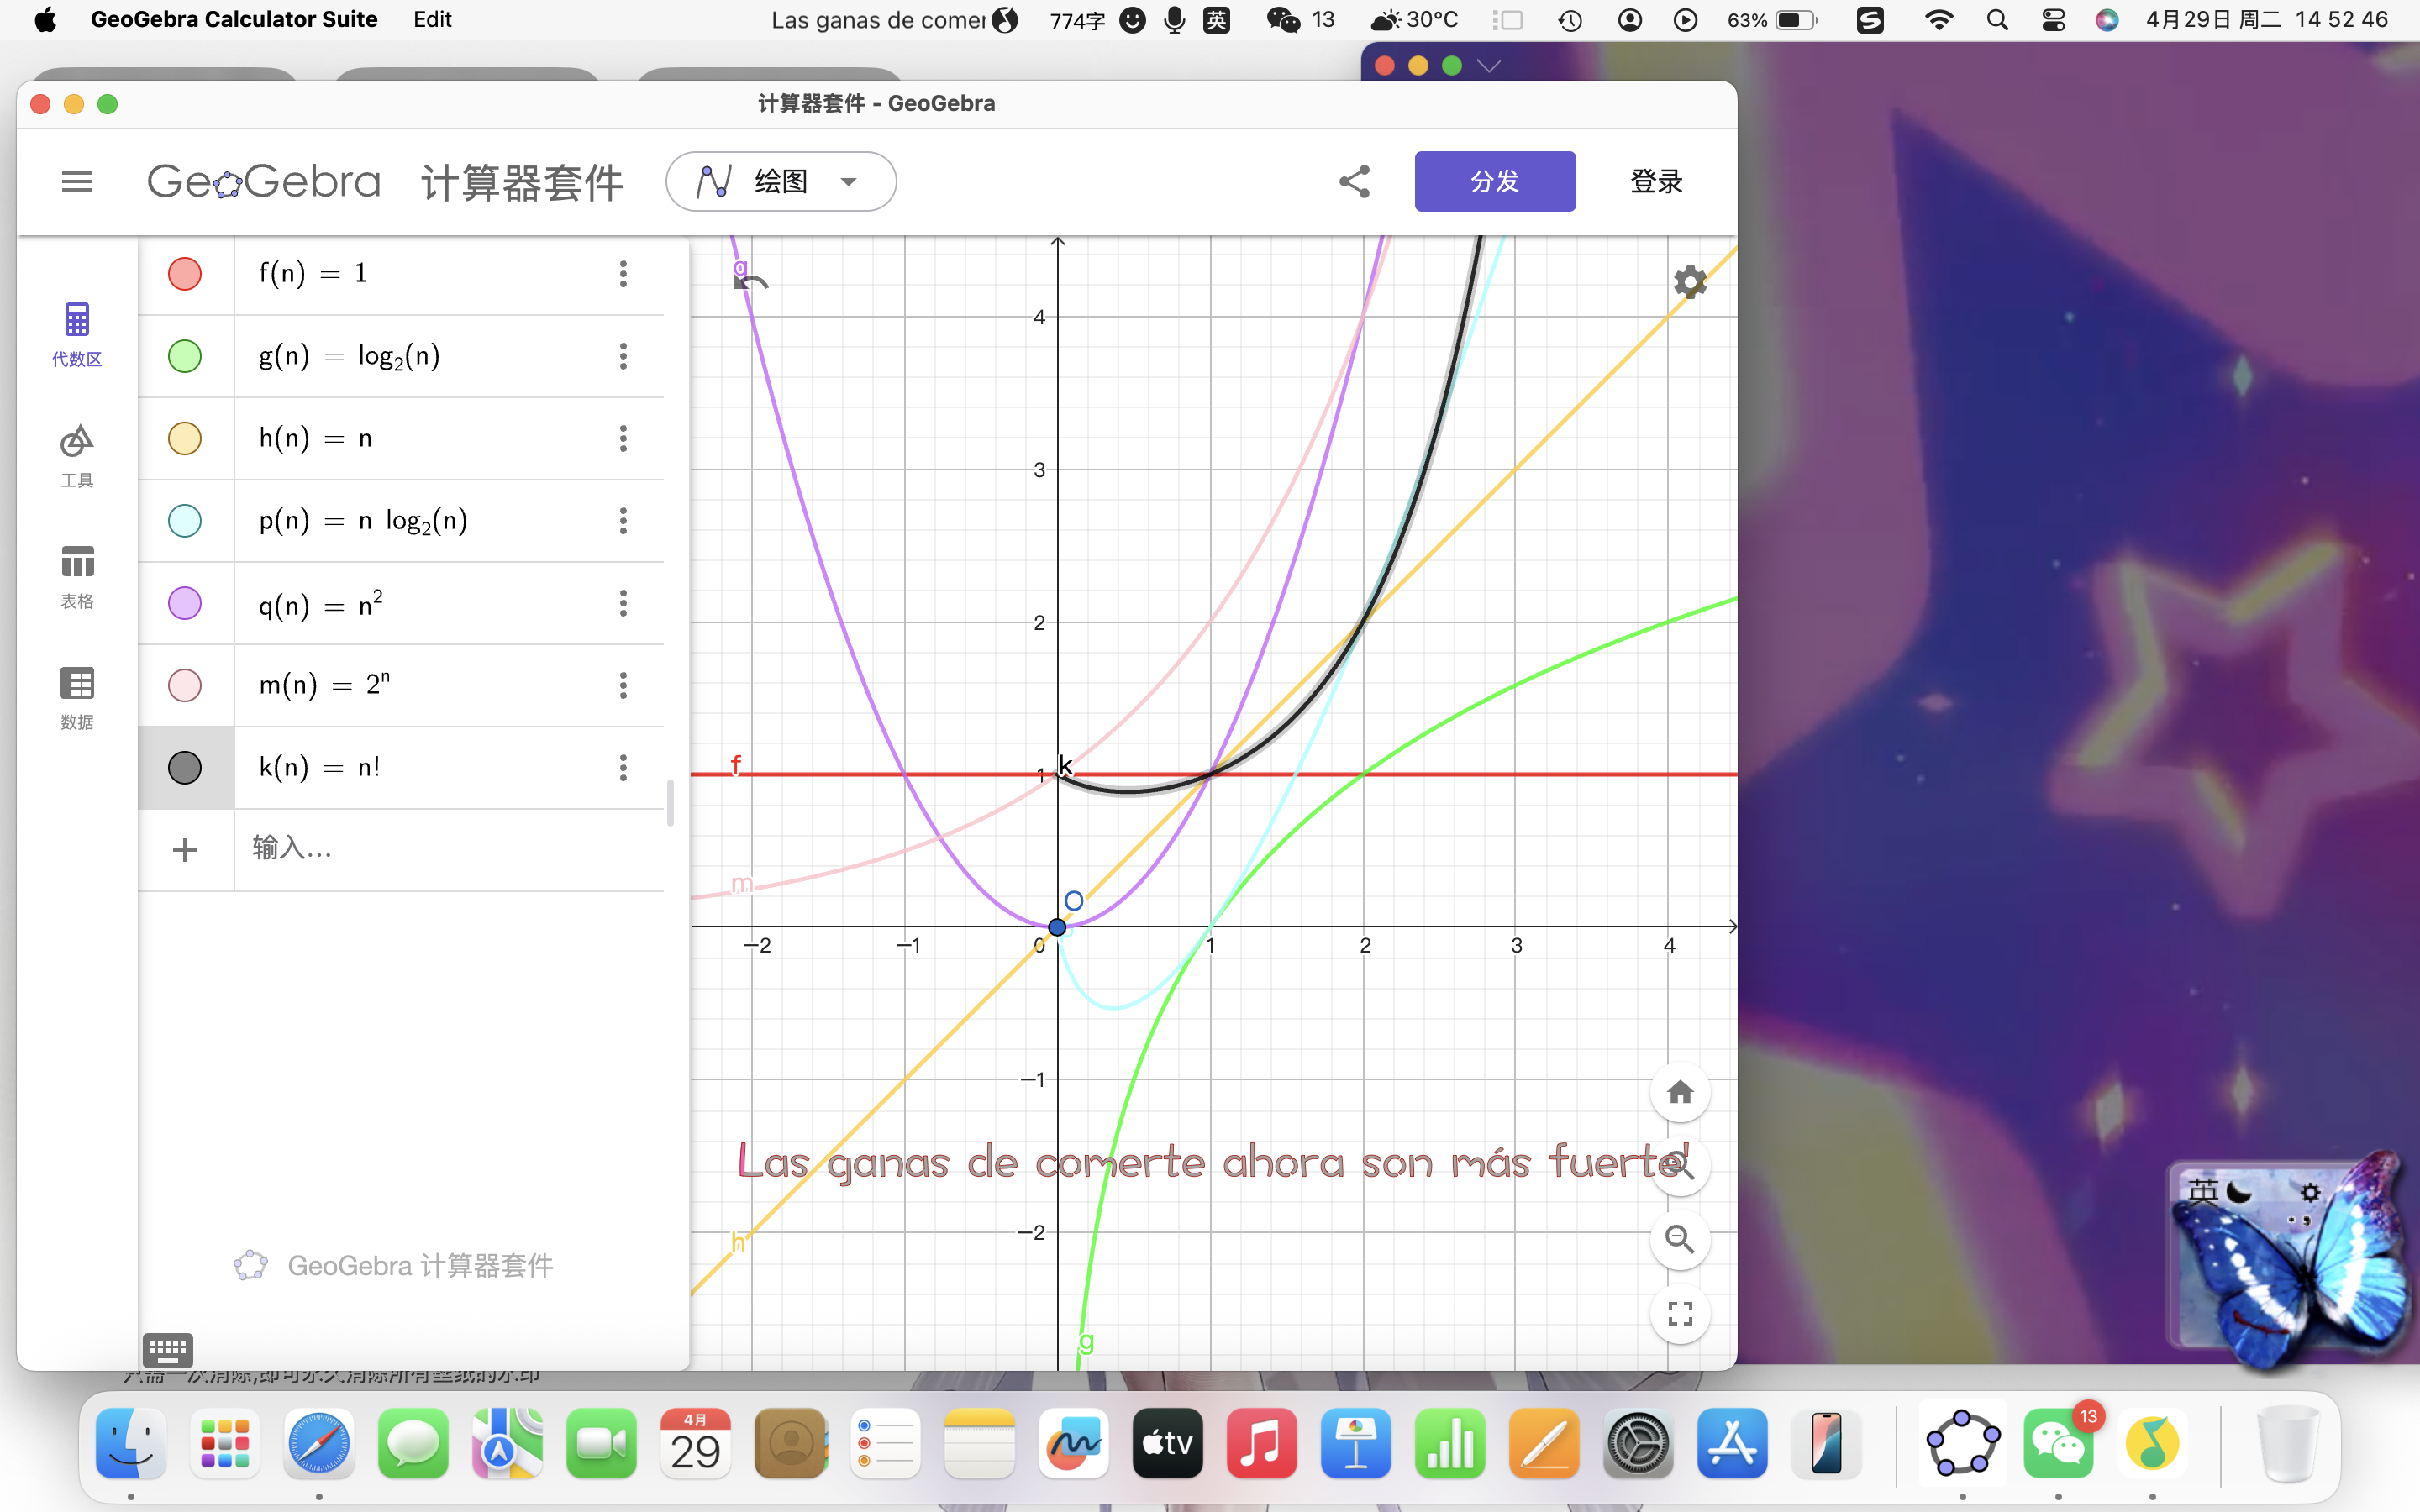Open Maps from the Dock
Screen dimensions: 2420x1512
507,1442
